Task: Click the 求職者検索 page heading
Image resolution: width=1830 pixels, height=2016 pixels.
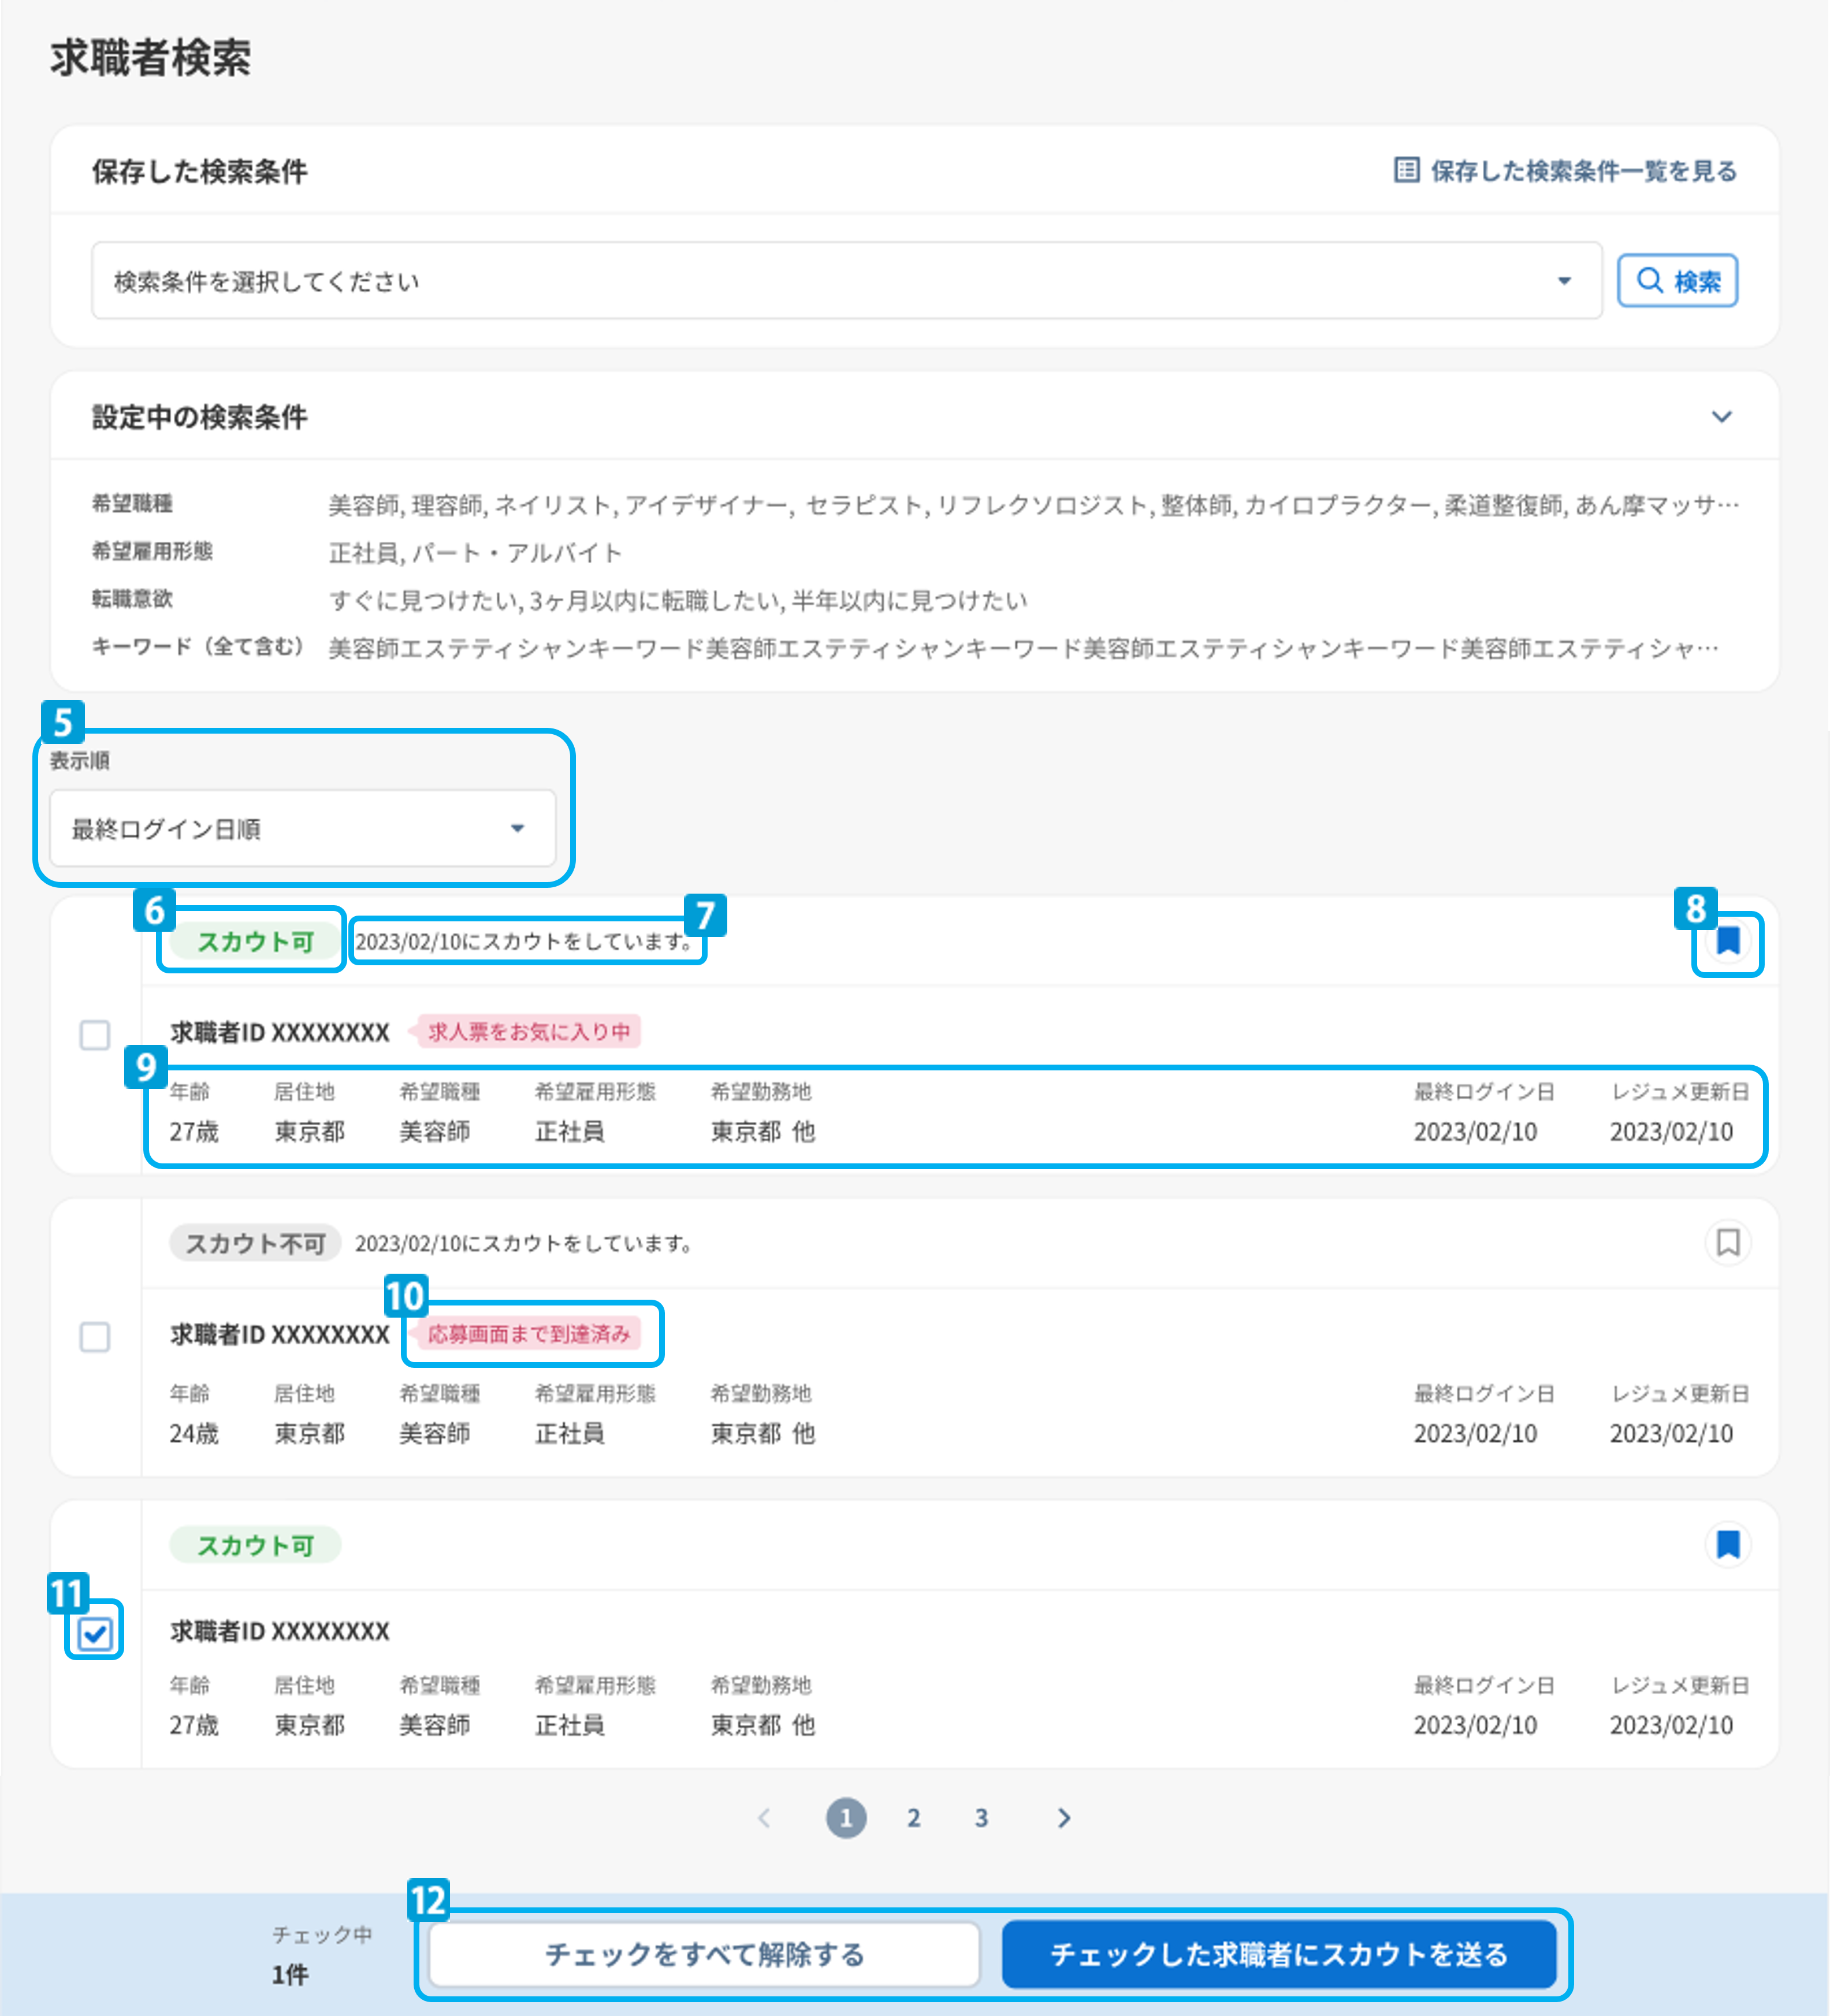Action: point(151,57)
